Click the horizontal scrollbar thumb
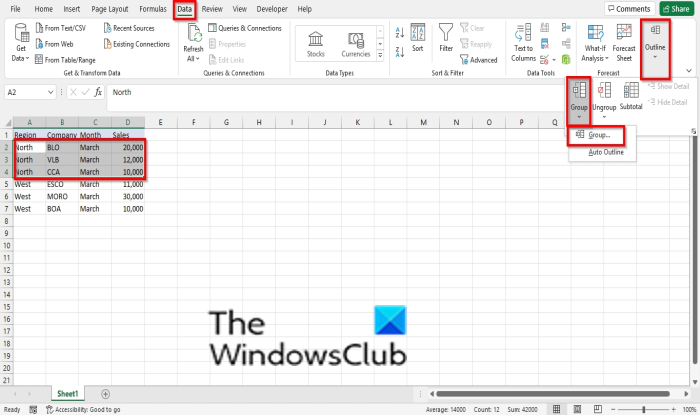The width and height of the screenshot is (700, 415). point(553,394)
